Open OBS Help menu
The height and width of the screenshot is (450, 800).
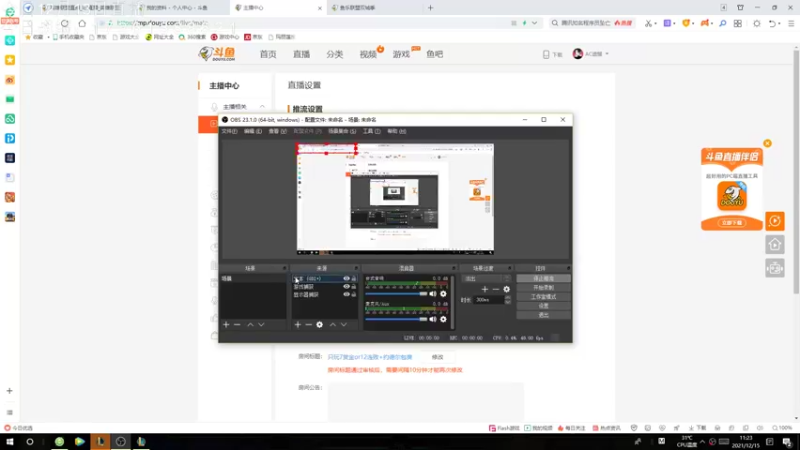(x=396, y=131)
